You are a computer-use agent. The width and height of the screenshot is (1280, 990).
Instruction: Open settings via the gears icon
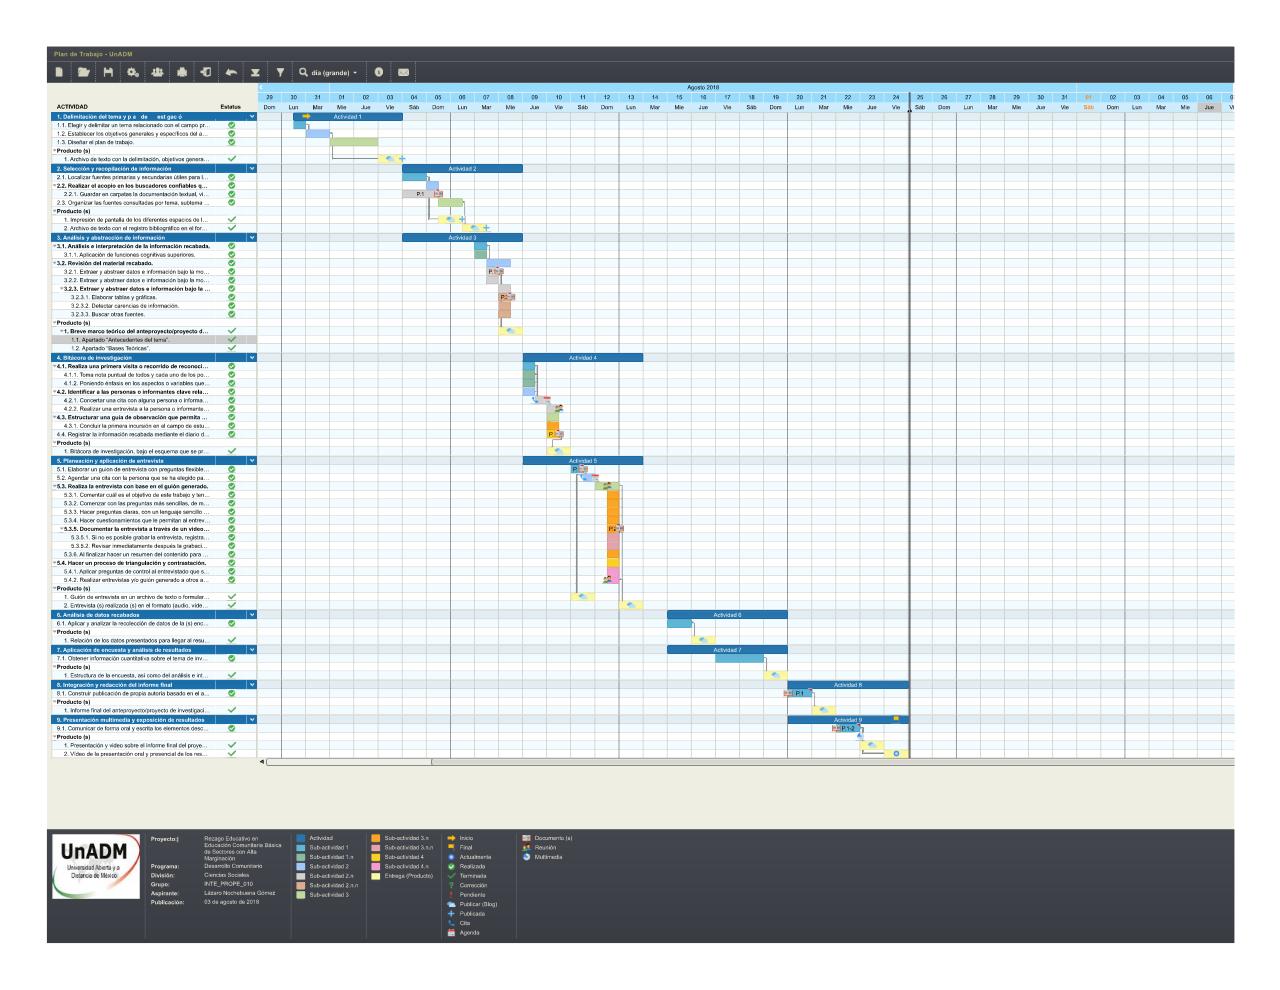click(133, 72)
